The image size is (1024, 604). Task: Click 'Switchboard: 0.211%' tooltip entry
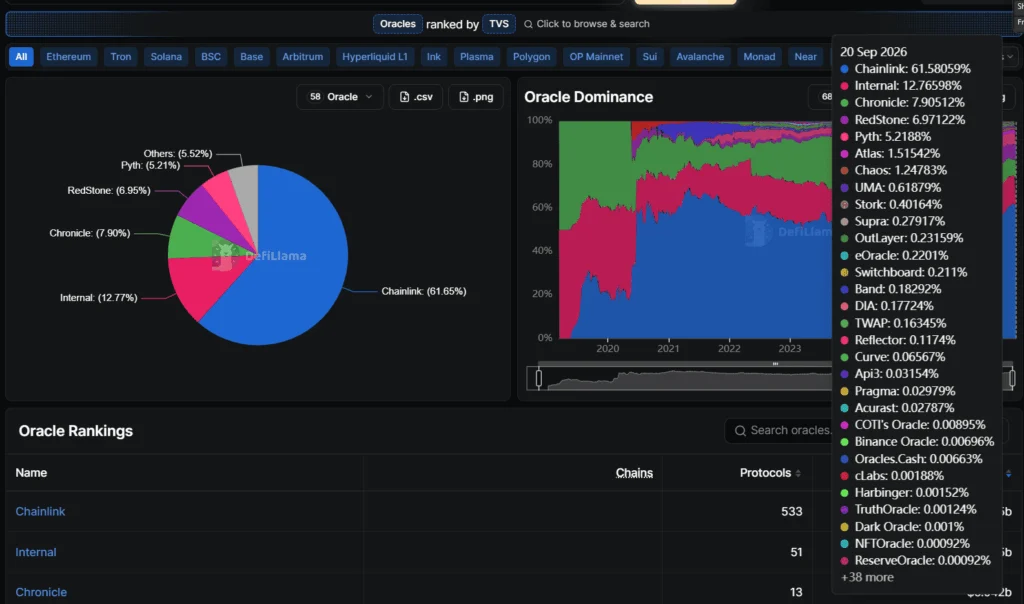(x=911, y=272)
